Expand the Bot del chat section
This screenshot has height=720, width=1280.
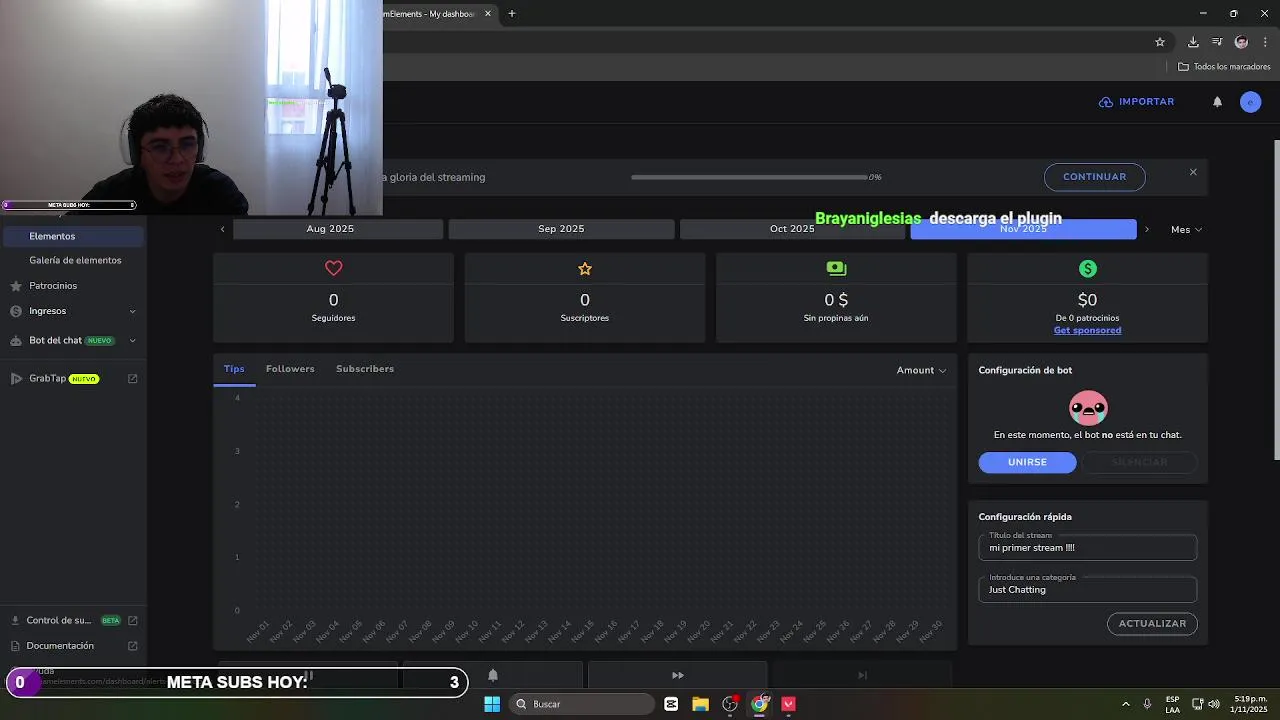click(132, 340)
